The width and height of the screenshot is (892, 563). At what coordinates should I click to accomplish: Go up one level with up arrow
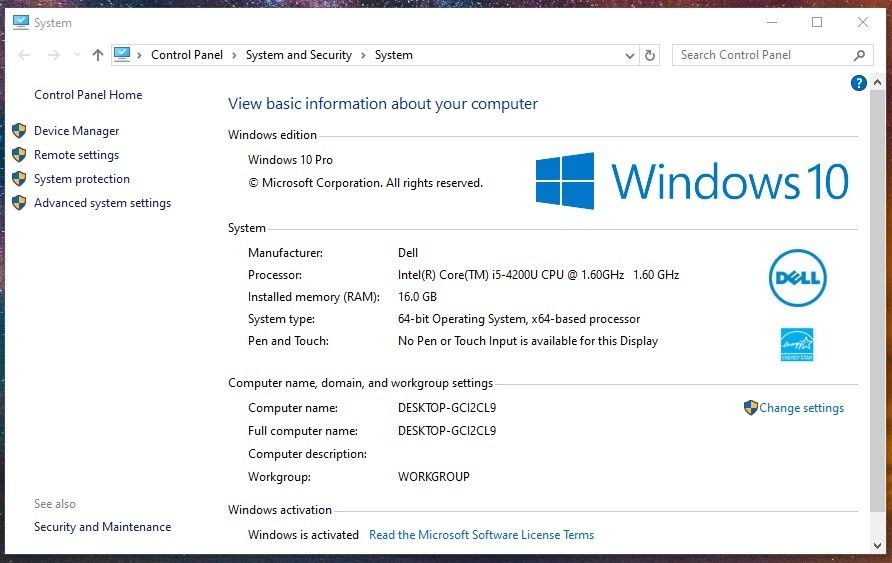click(x=98, y=55)
